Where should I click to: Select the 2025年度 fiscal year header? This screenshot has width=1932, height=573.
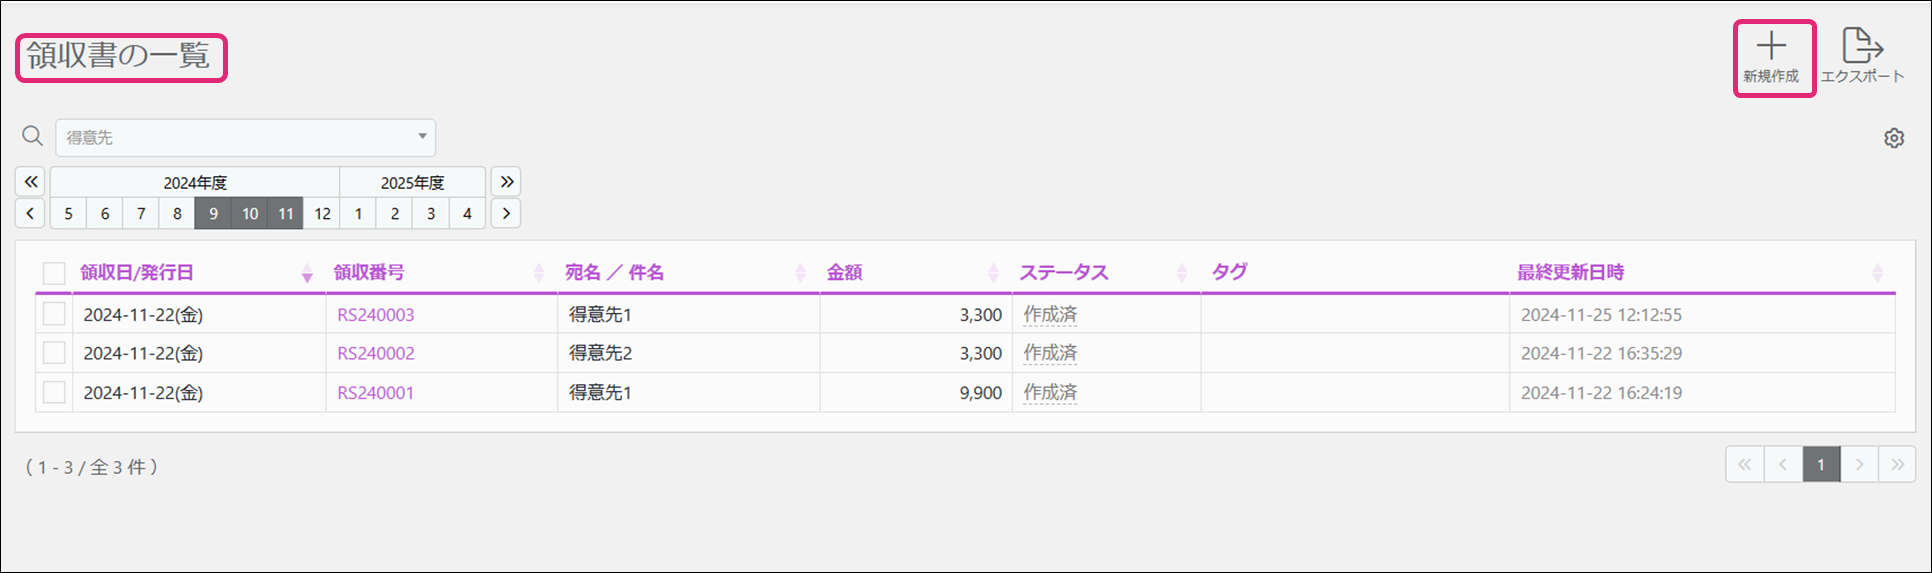(412, 182)
